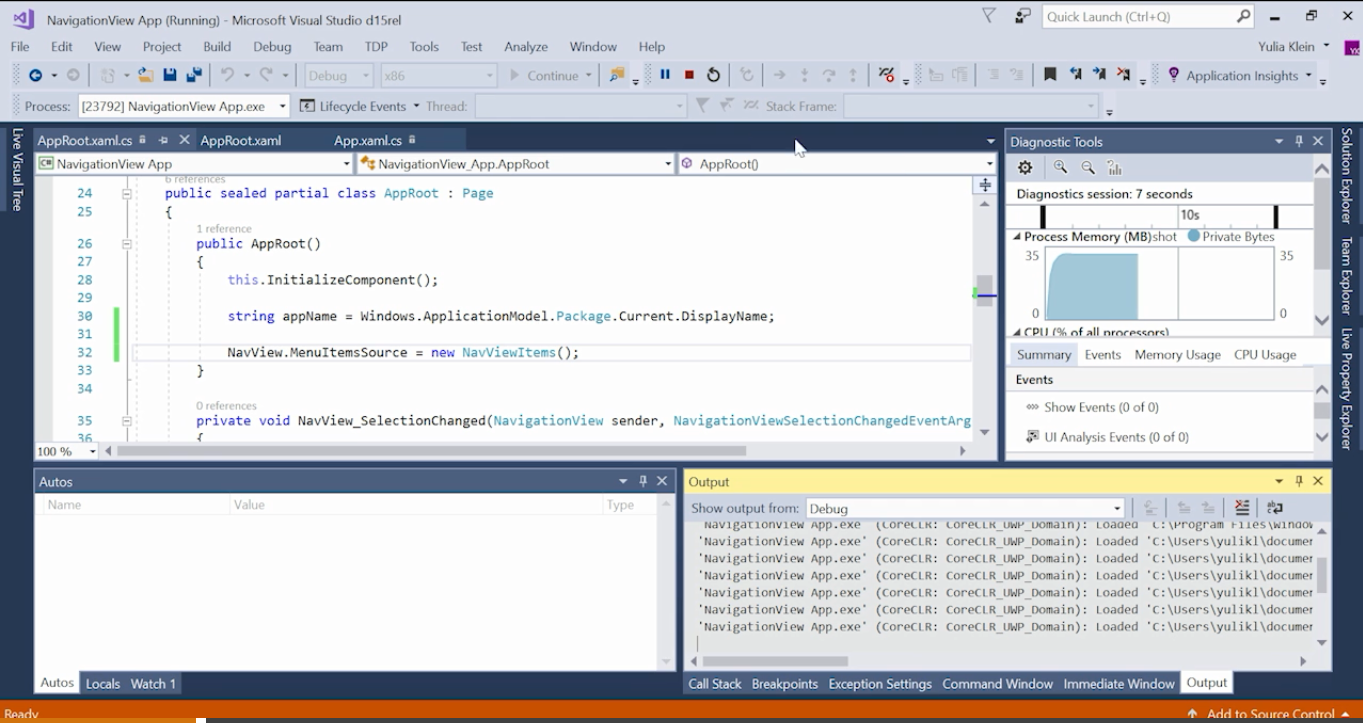Click the Diagnostic Tools timeline ruler at 10s
Viewport: 1363px width, 723px height.
[1189, 215]
